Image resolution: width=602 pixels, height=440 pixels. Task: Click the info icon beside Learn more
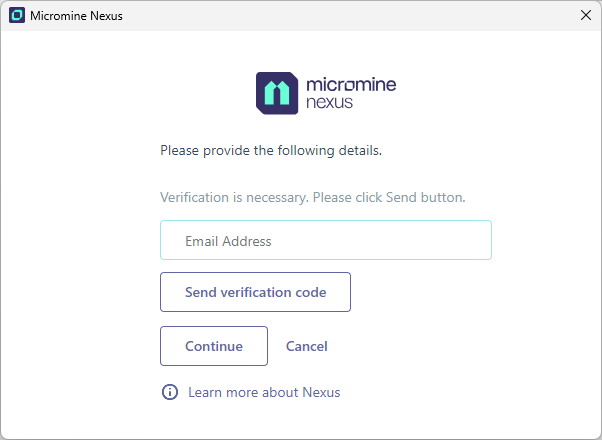click(x=170, y=392)
